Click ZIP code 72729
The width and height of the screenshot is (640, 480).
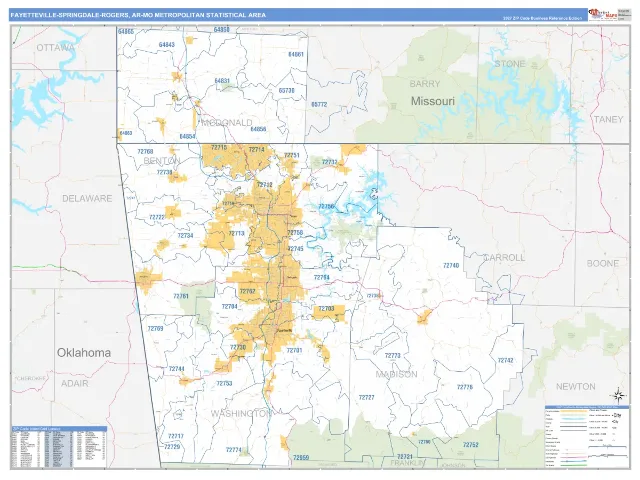(x=172, y=447)
